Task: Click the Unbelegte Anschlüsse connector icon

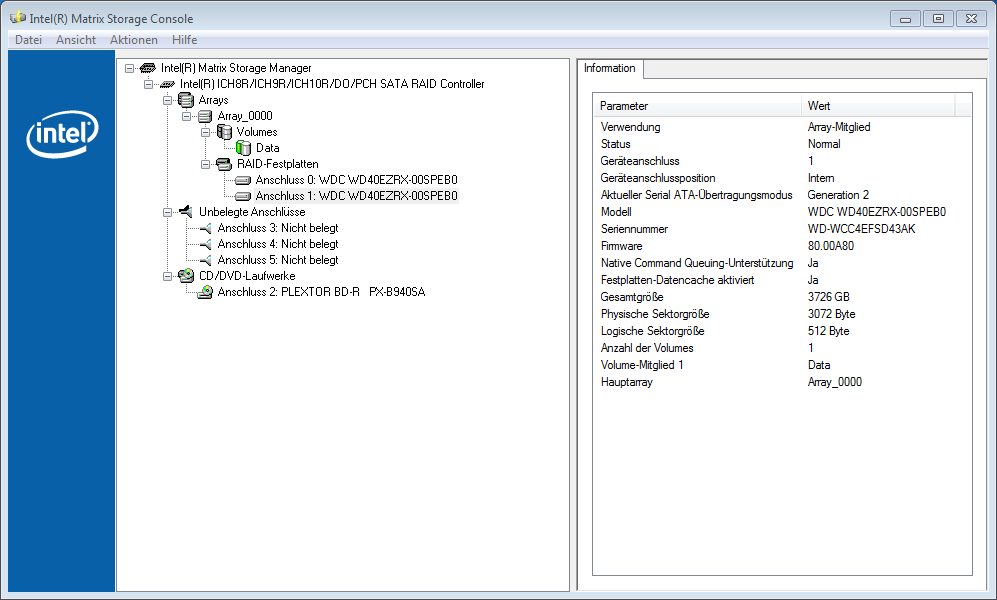Action: coord(186,212)
